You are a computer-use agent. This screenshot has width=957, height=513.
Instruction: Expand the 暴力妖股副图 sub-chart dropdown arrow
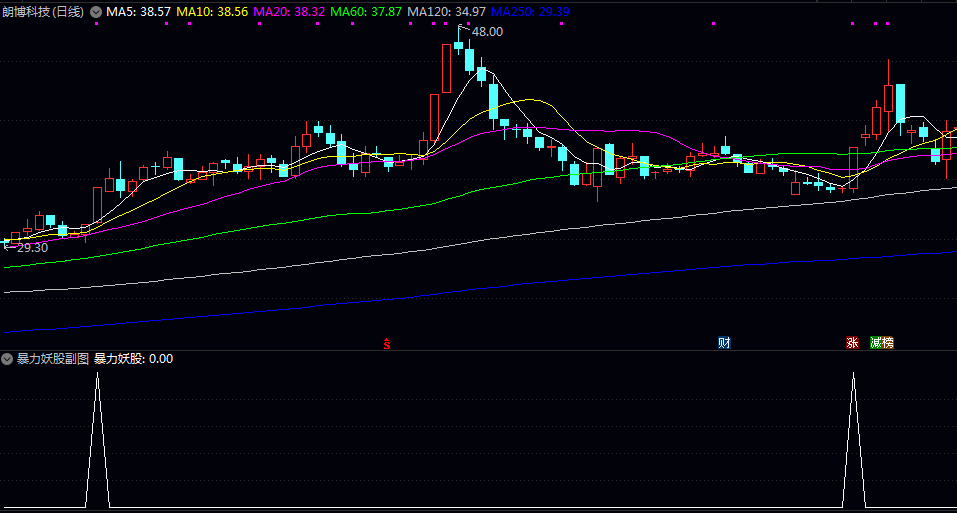click(x=7, y=359)
